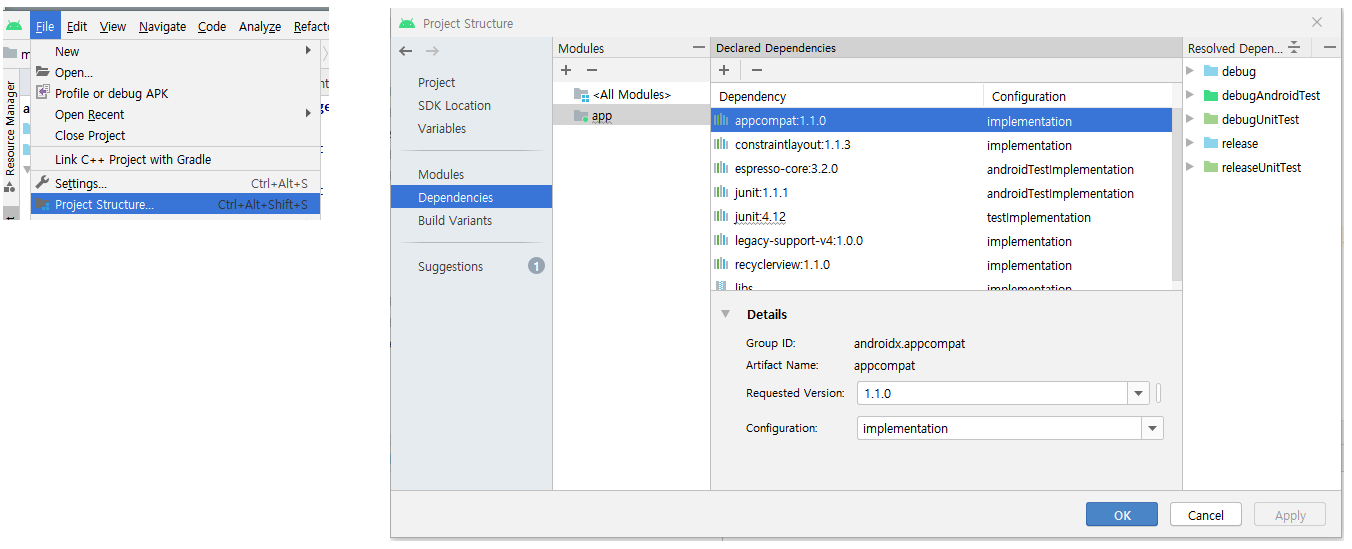The image size is (1352, 549).
Task: Click the OK button
Action: tap(1122, 515)
